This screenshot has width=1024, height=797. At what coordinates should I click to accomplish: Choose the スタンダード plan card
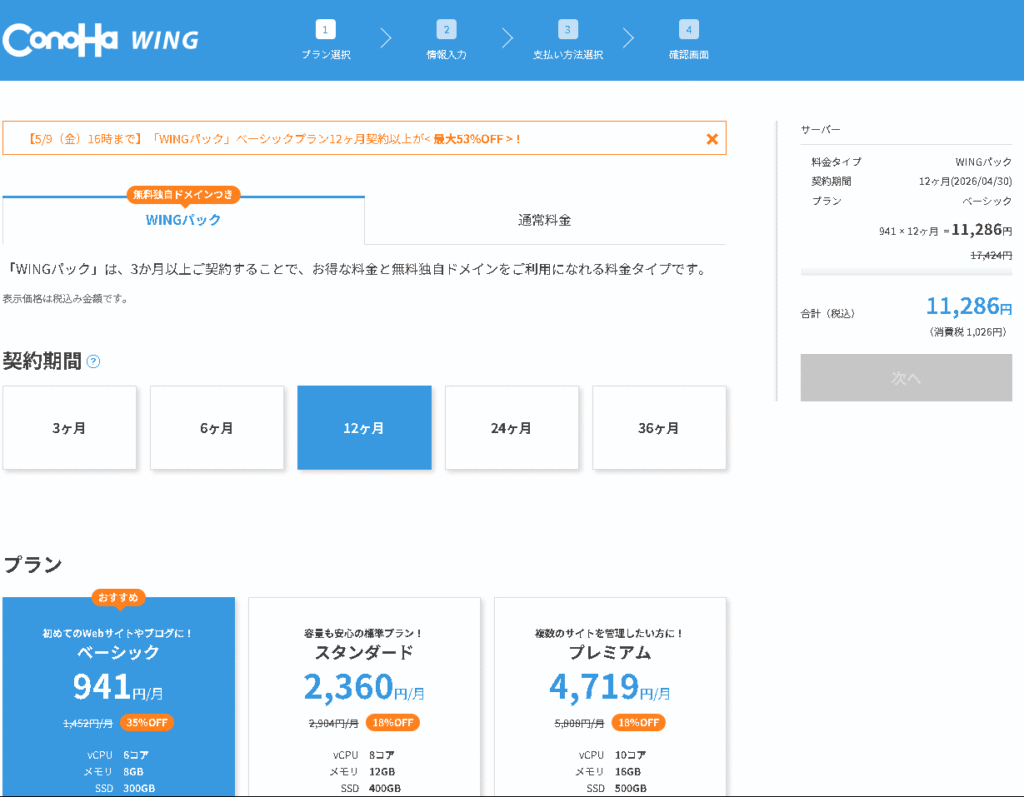[x=364, y=696]
